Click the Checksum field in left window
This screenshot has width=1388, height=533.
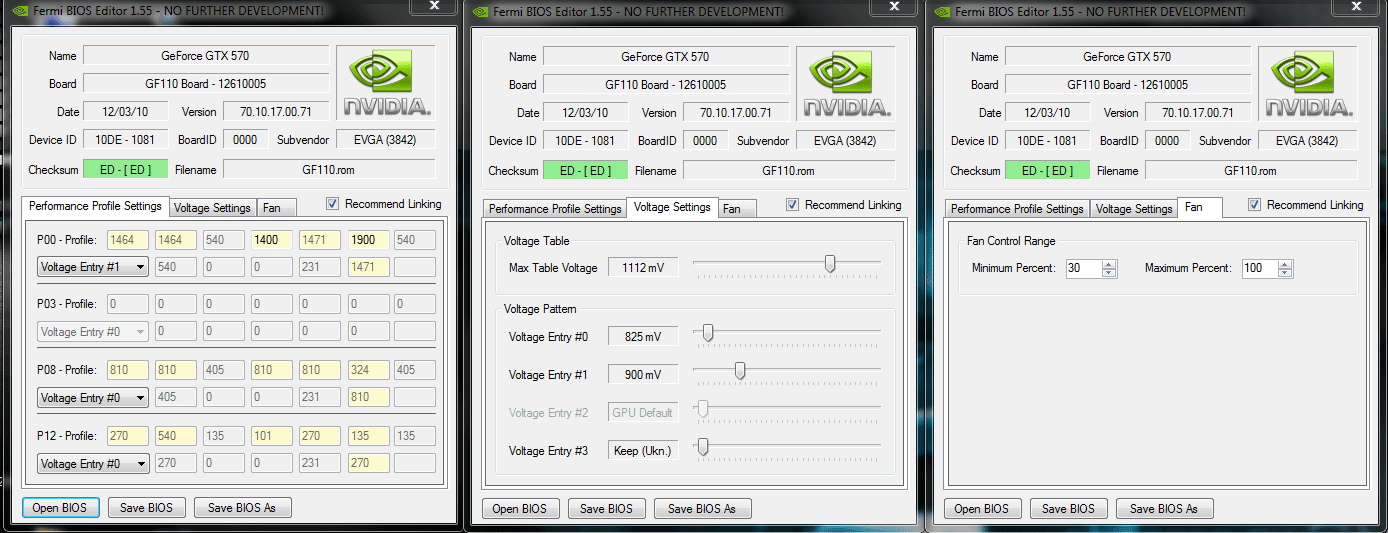(125, 170)
